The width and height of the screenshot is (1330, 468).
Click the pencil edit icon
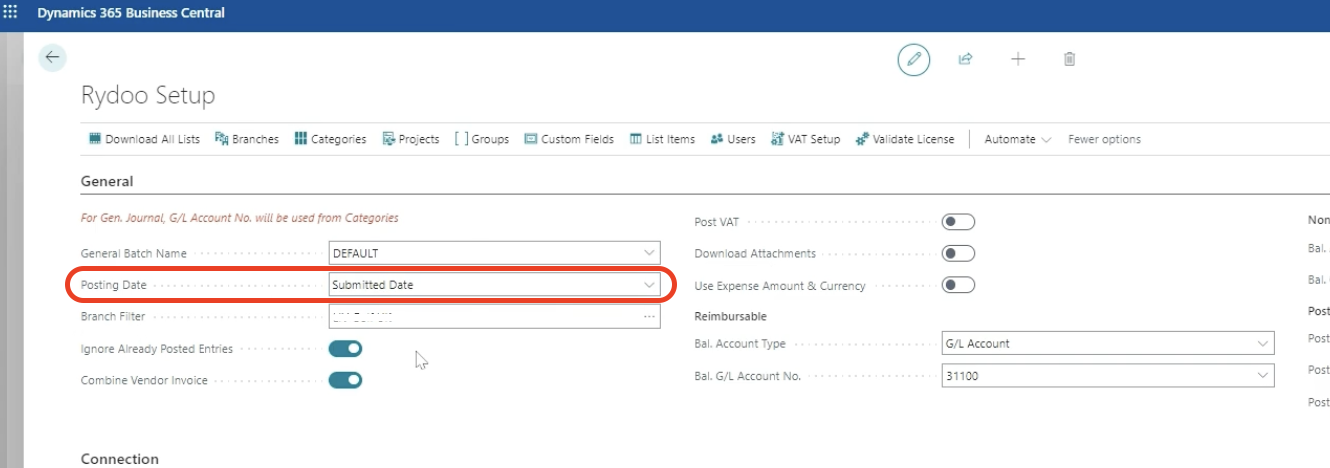pyautogui.click(x=913, y=59)
